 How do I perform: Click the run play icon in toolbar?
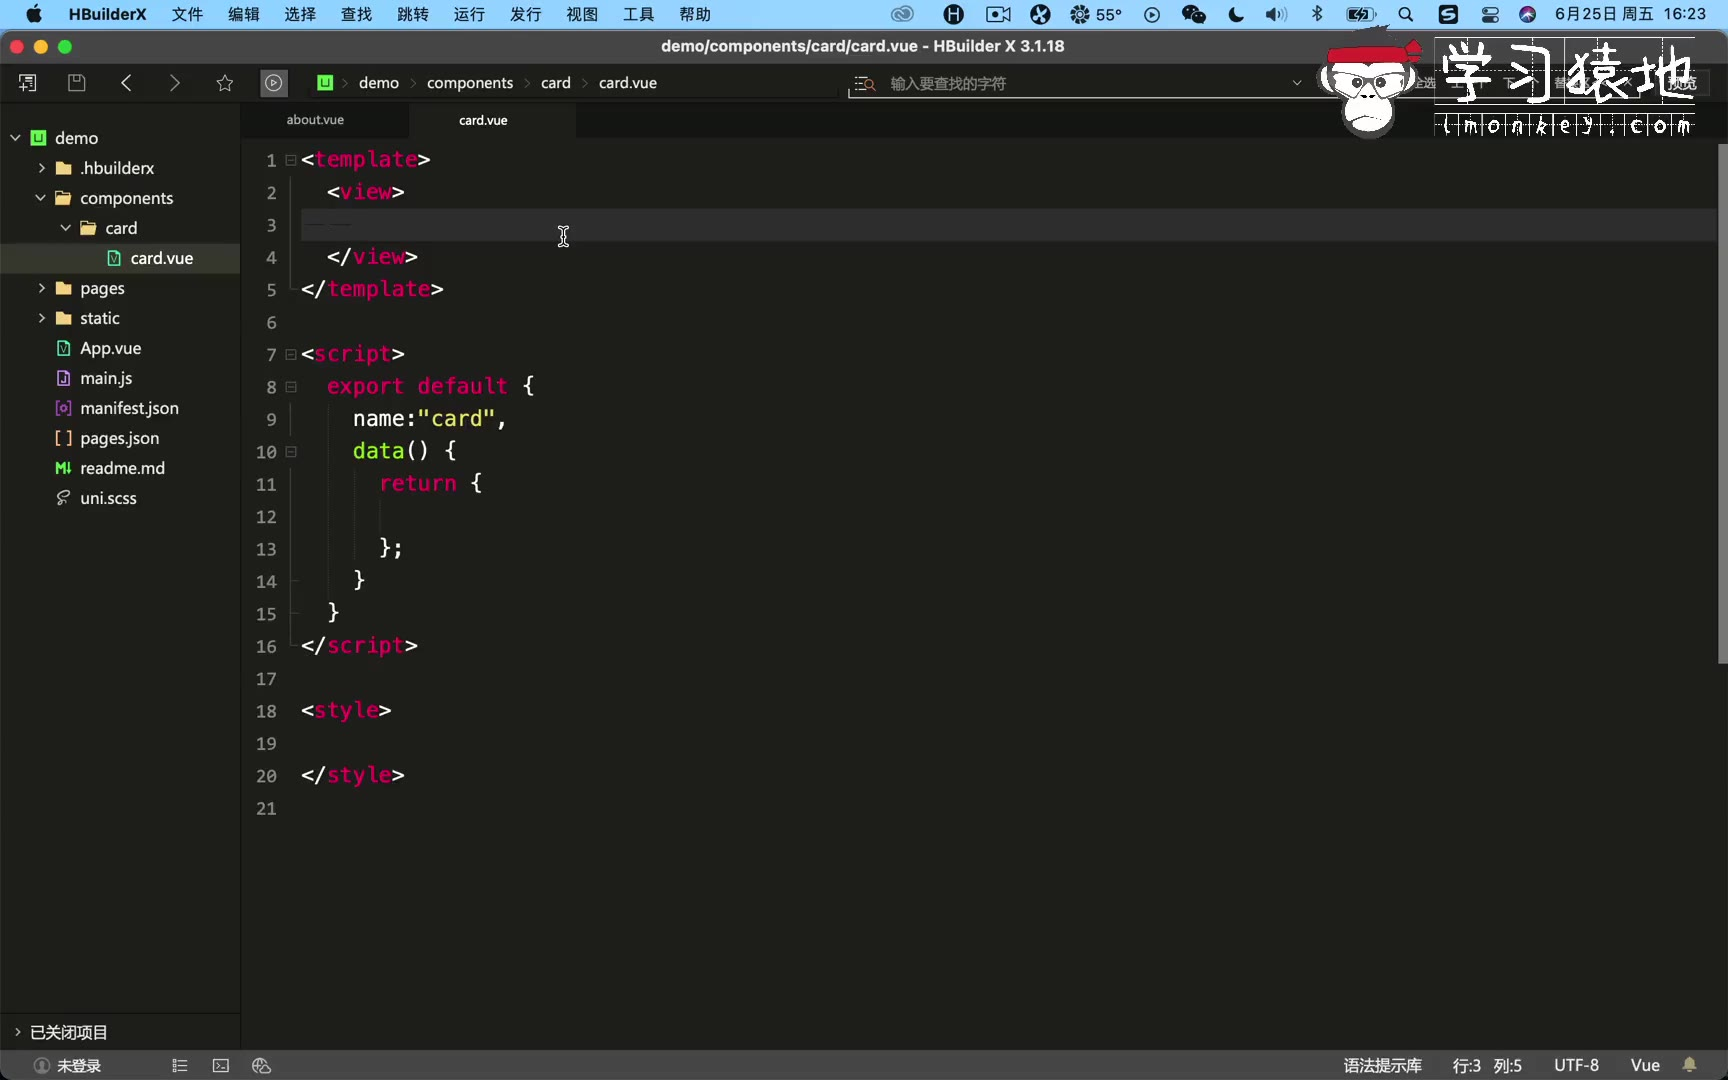273,83
